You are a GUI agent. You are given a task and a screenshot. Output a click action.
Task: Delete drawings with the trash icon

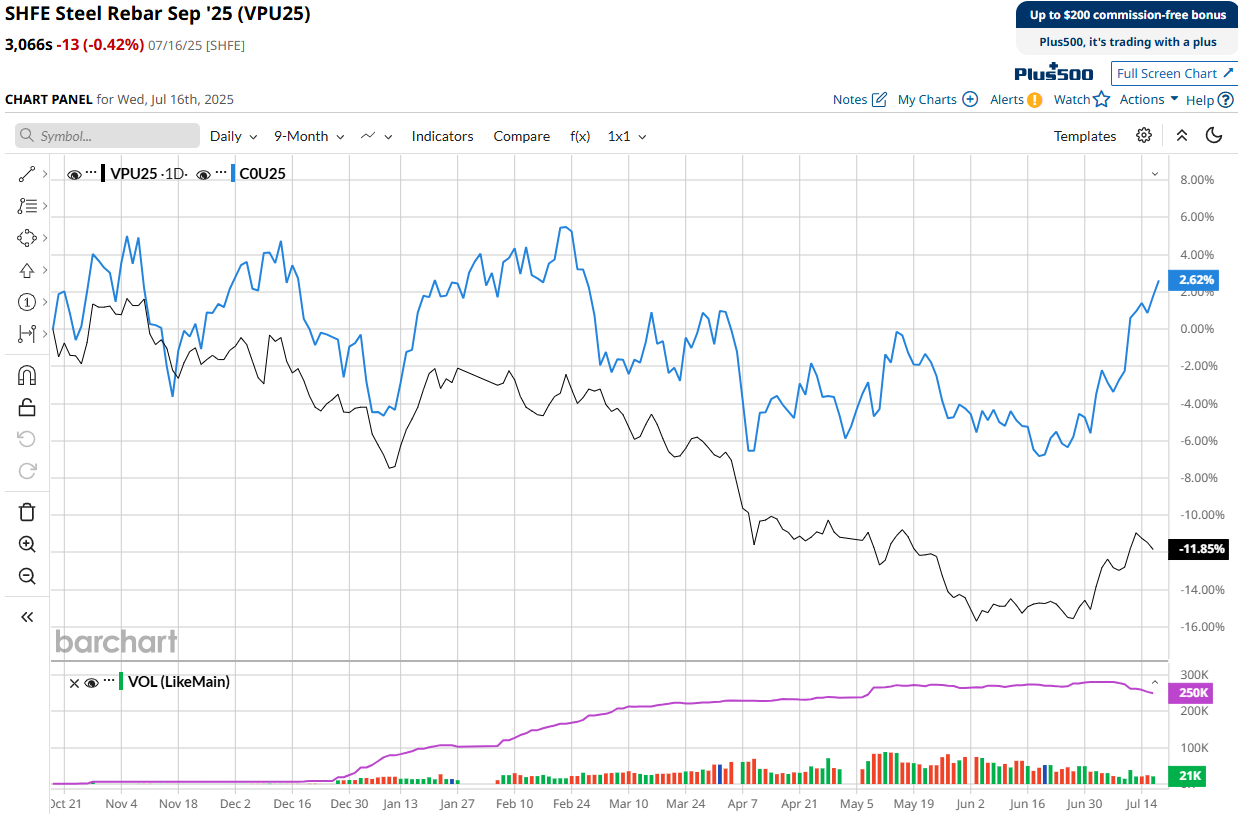coord(27,512)
